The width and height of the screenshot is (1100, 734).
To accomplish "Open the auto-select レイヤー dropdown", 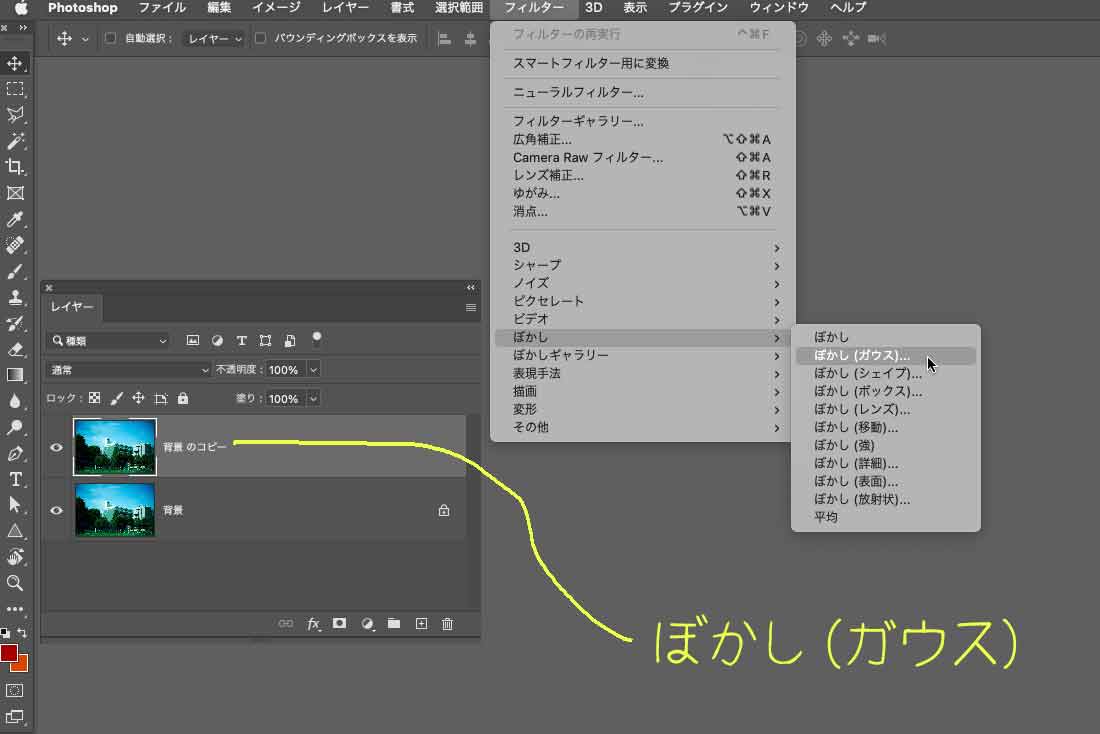I will (x=214, y=39).
